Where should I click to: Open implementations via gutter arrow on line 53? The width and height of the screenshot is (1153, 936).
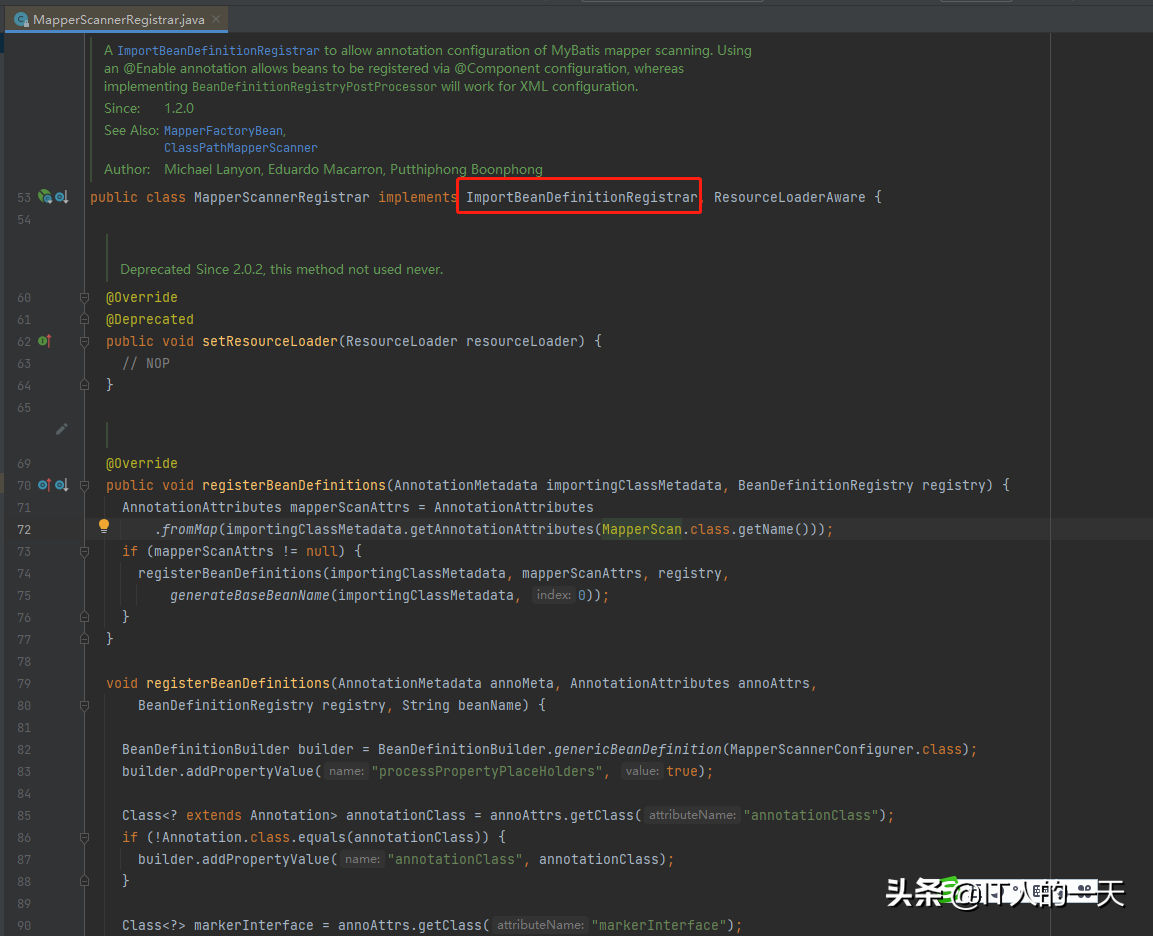(62, 197)
